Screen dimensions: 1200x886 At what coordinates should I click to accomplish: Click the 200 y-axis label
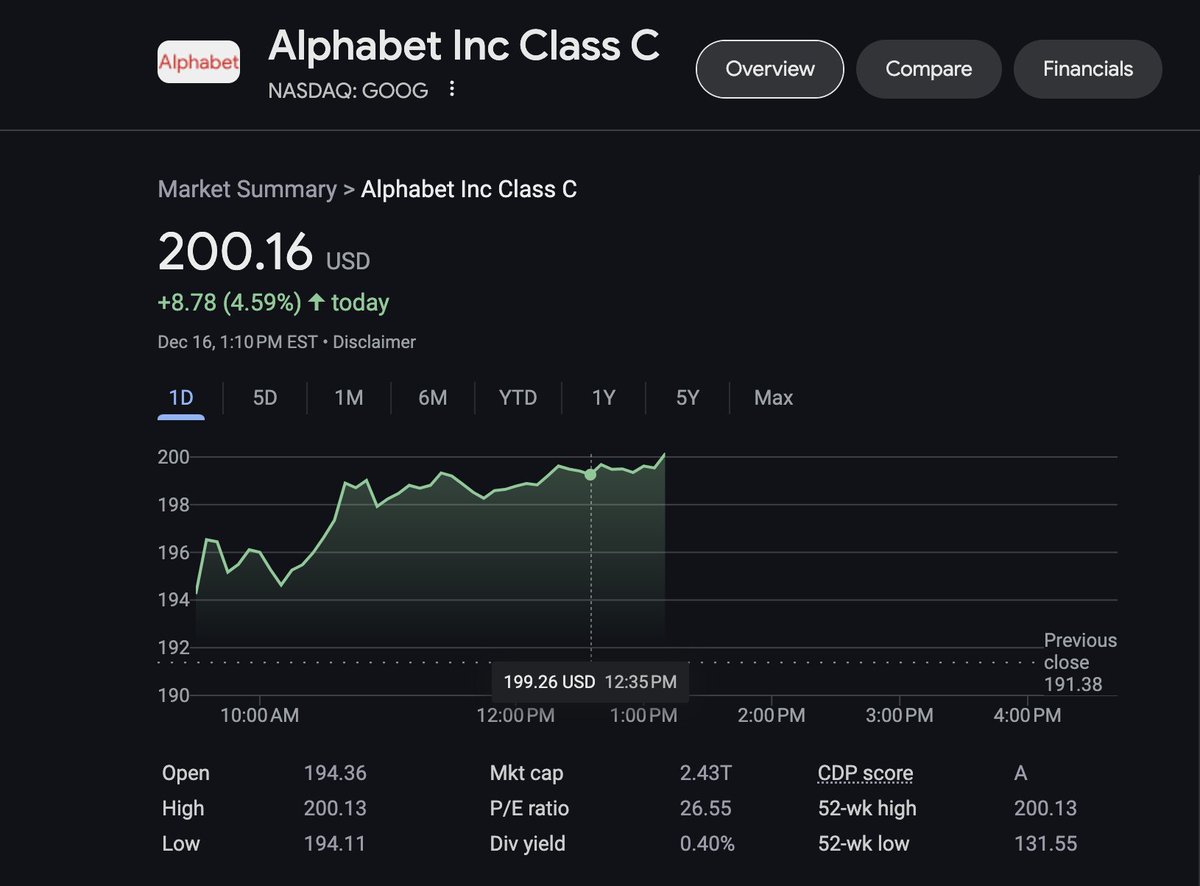coord(175,457)
